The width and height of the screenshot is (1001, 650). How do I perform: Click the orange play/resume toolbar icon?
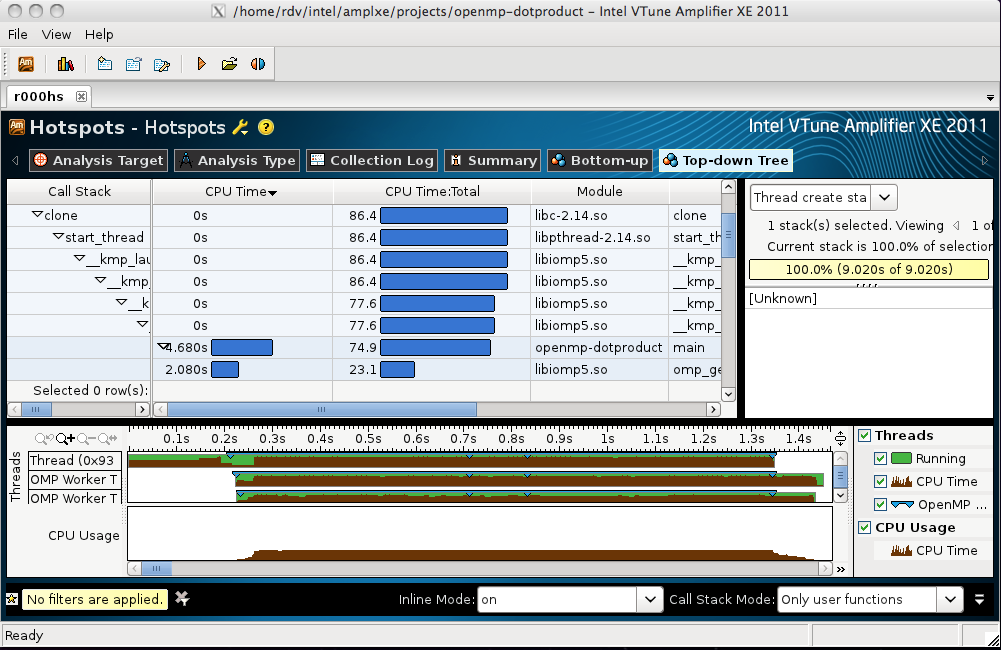coord(201,64)
